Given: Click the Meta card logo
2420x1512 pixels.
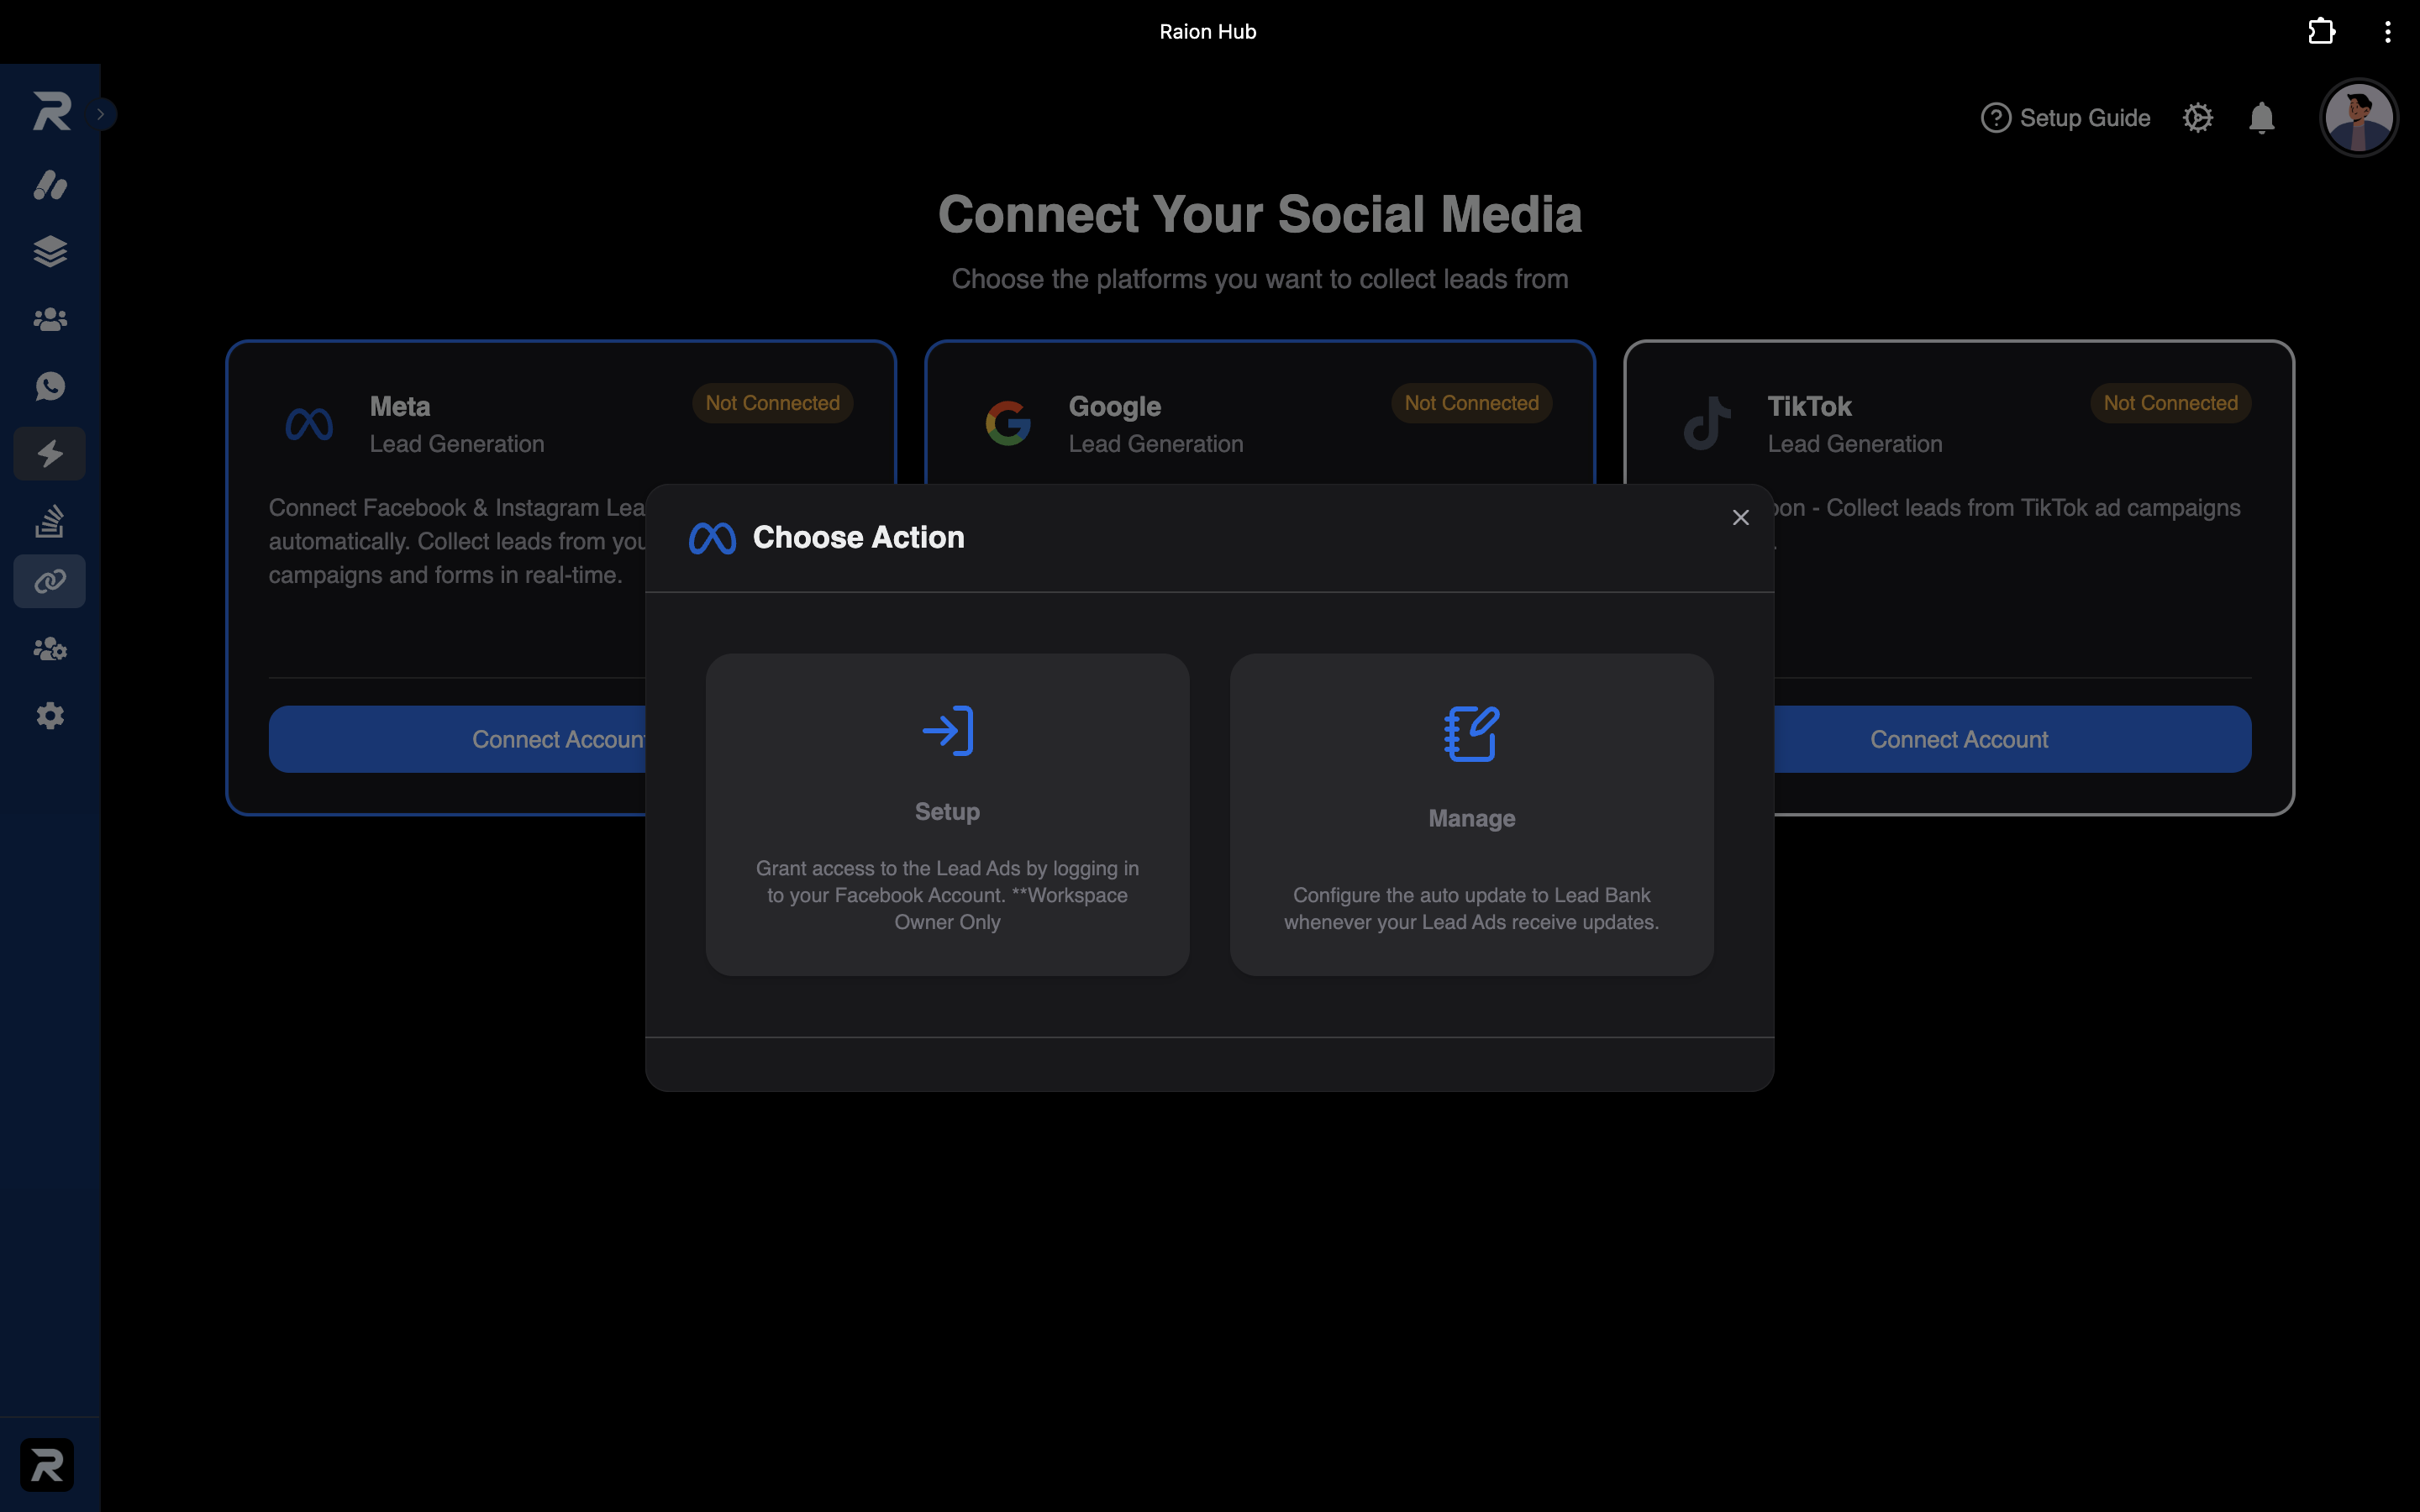Looking at the screenshot, I should [309, 424].
